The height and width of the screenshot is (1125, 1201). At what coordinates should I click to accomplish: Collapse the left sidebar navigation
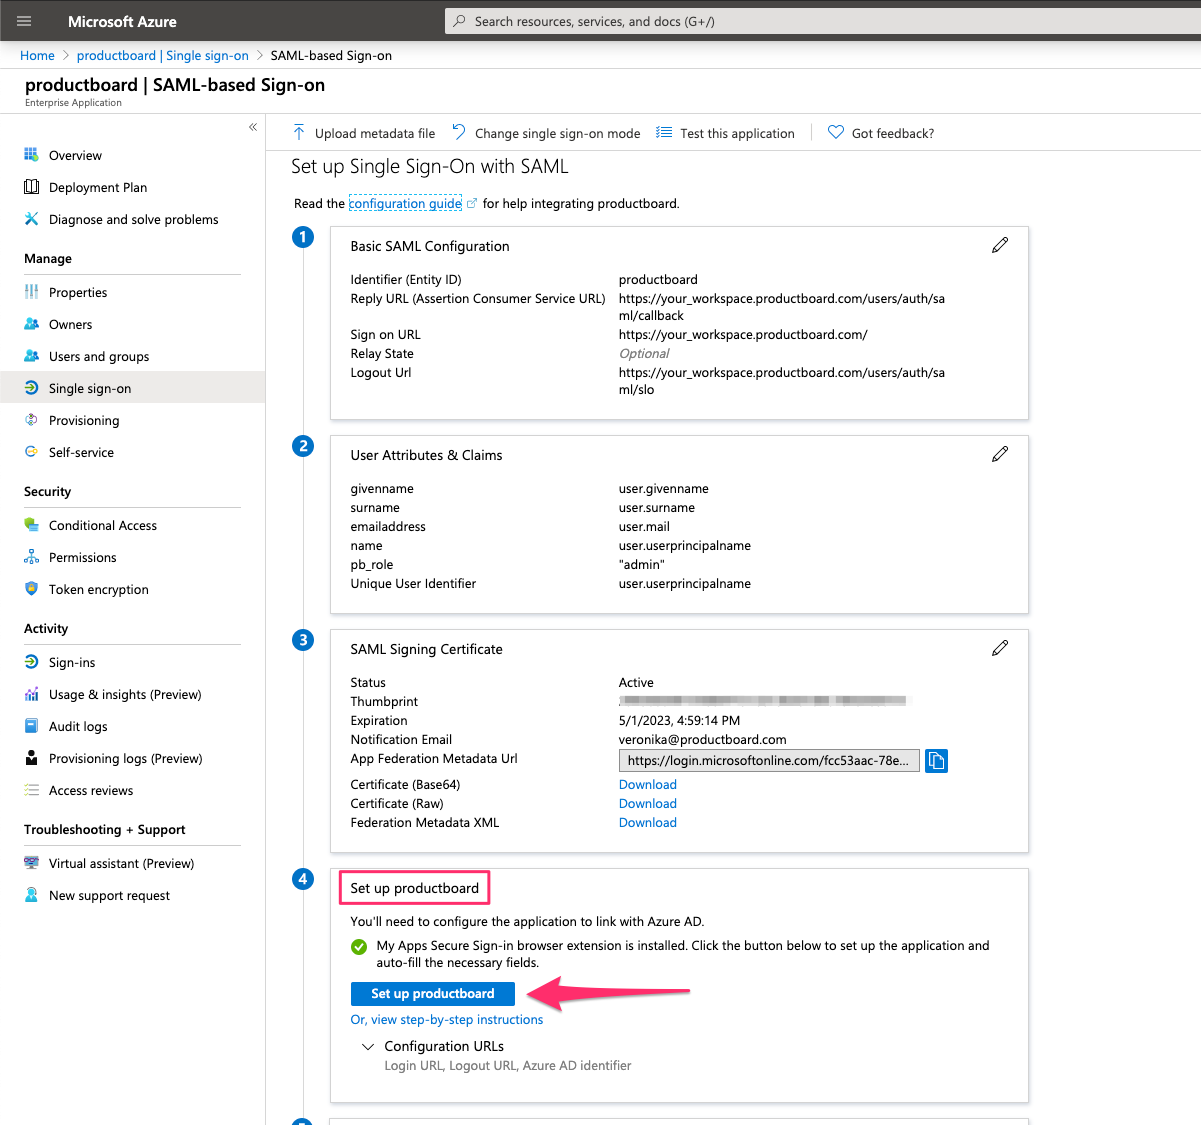pos(253,127)
